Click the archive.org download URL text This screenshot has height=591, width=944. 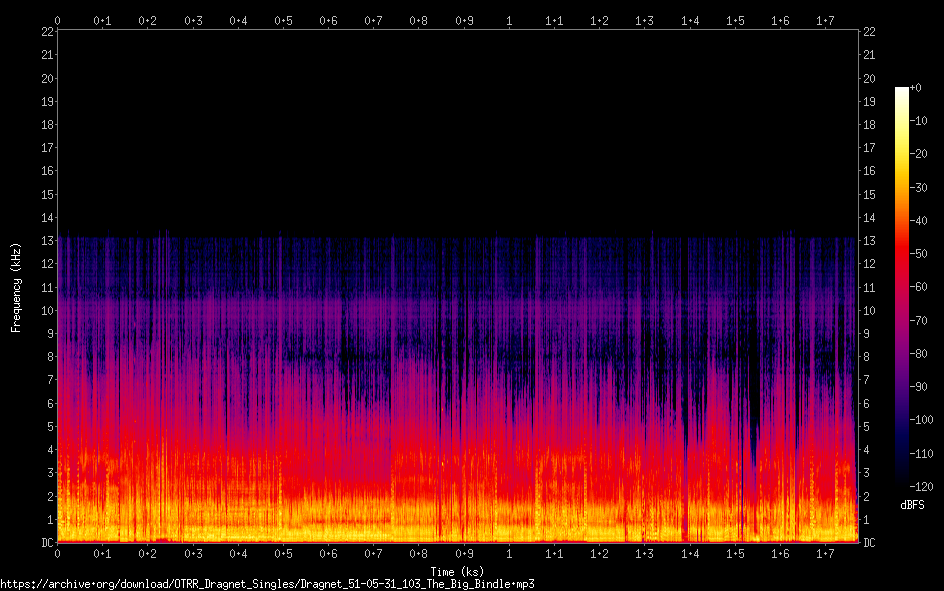coord(266,584)
